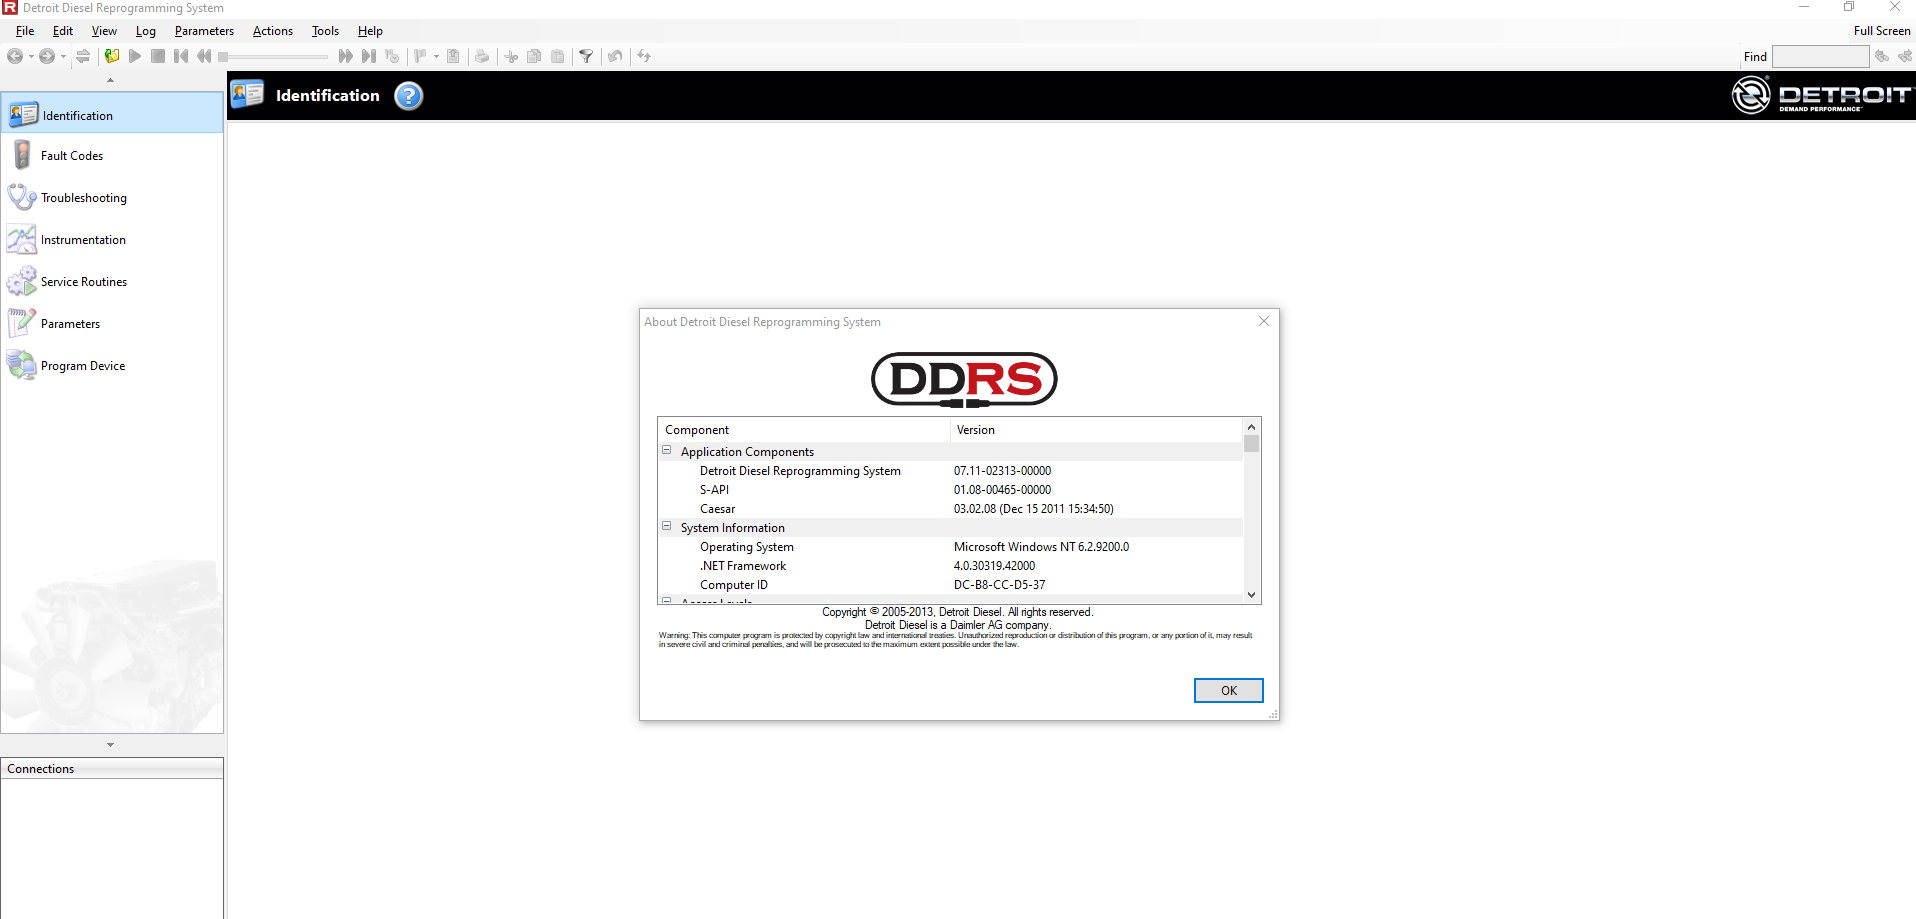Image resolution: width=1916 pixels, height=919 pixels.
Task: Expand the sidebar down chevron above Connections
Action: (110, 745)
